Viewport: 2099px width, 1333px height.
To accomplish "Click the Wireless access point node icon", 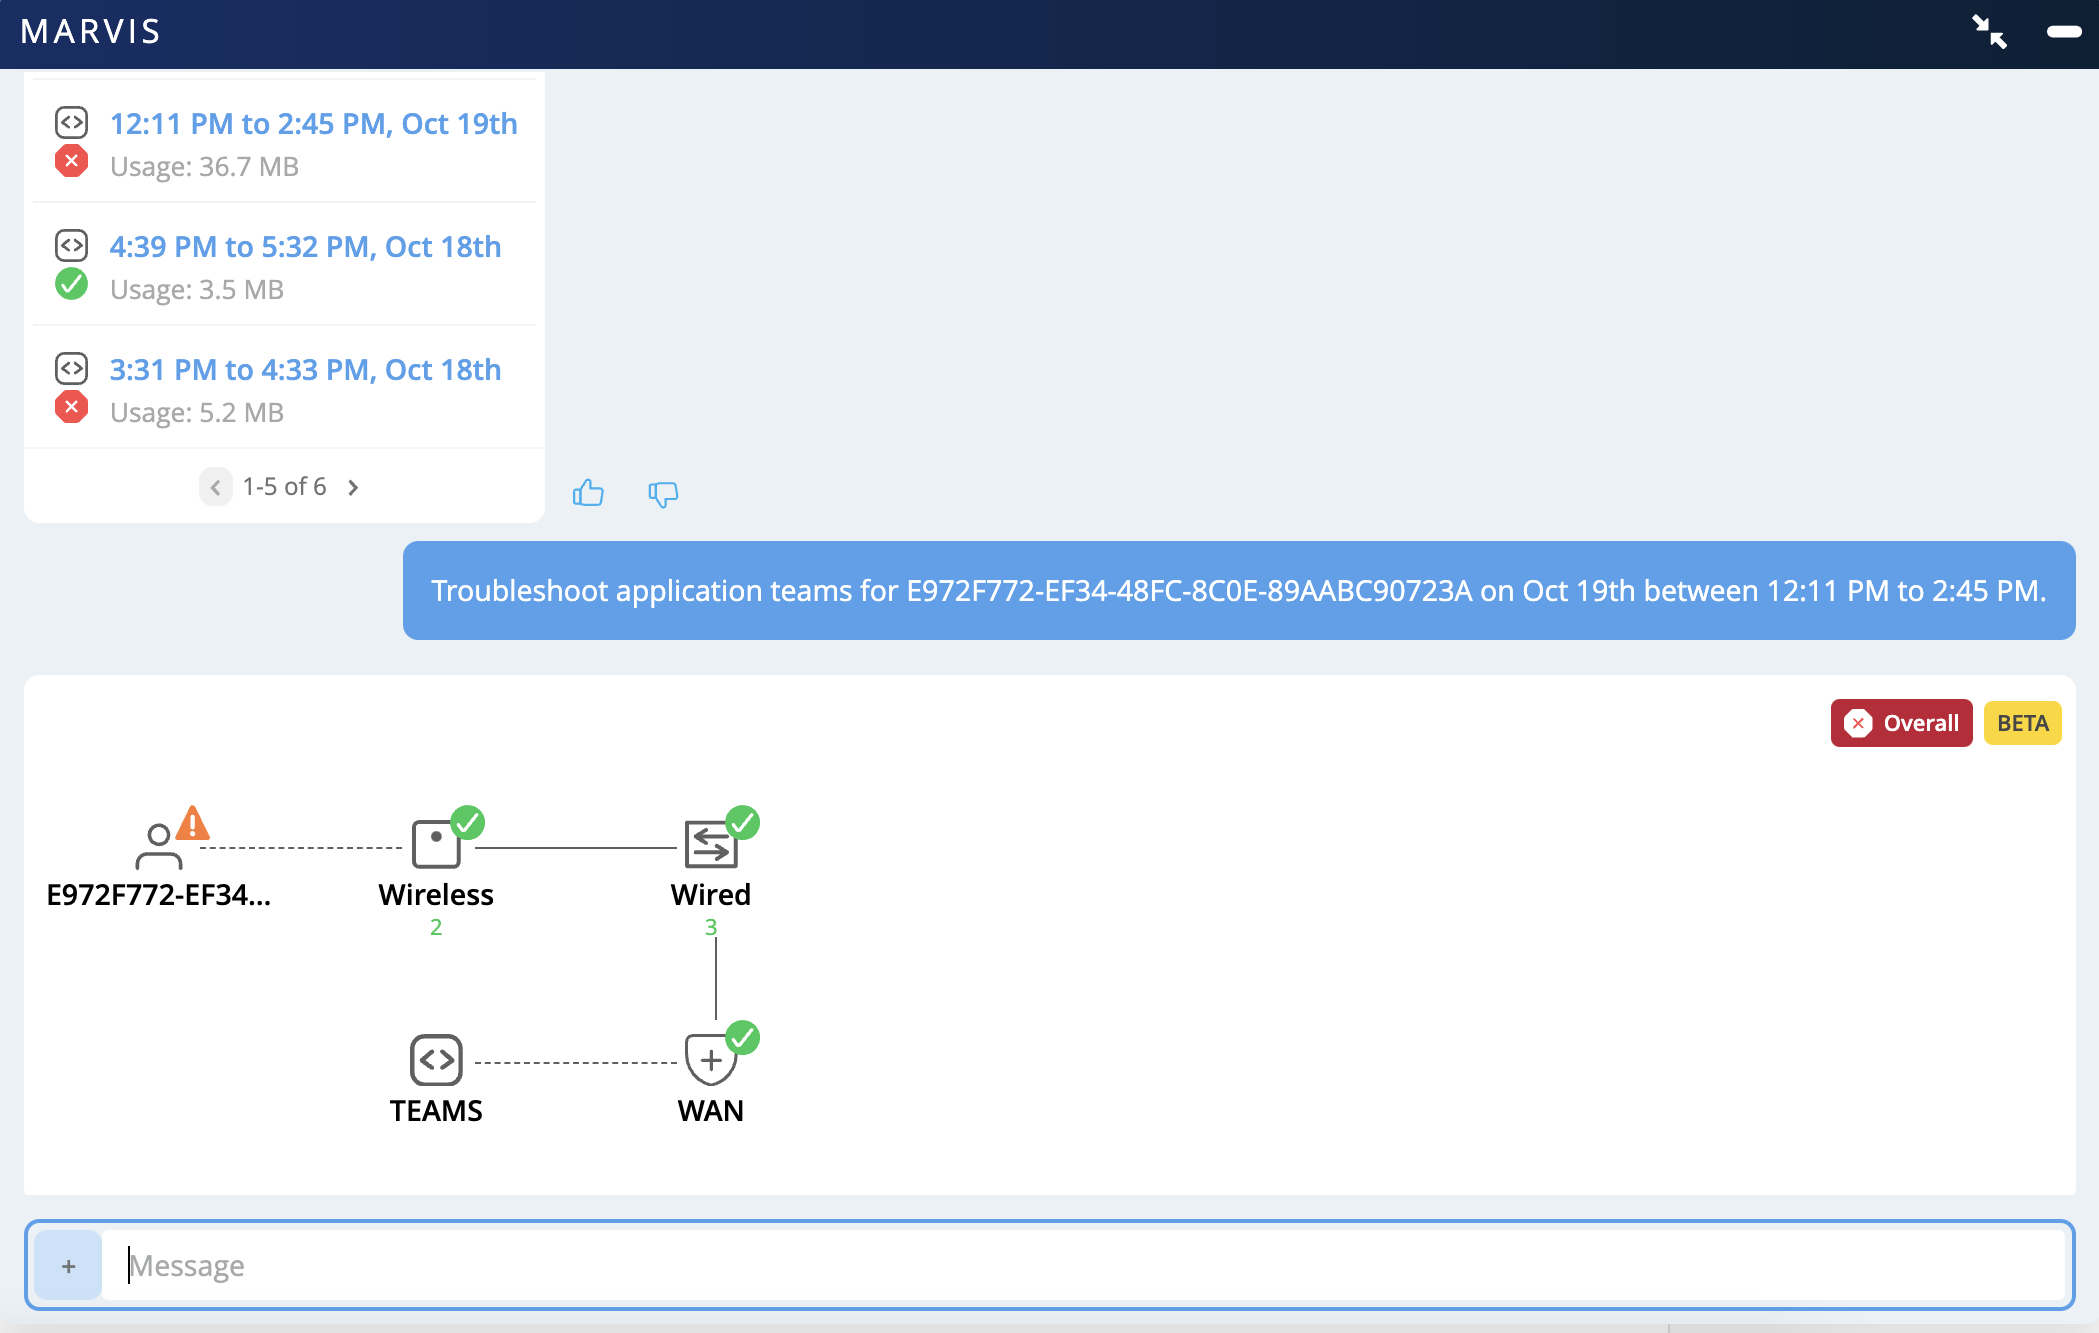I will (x=436, y=845).
